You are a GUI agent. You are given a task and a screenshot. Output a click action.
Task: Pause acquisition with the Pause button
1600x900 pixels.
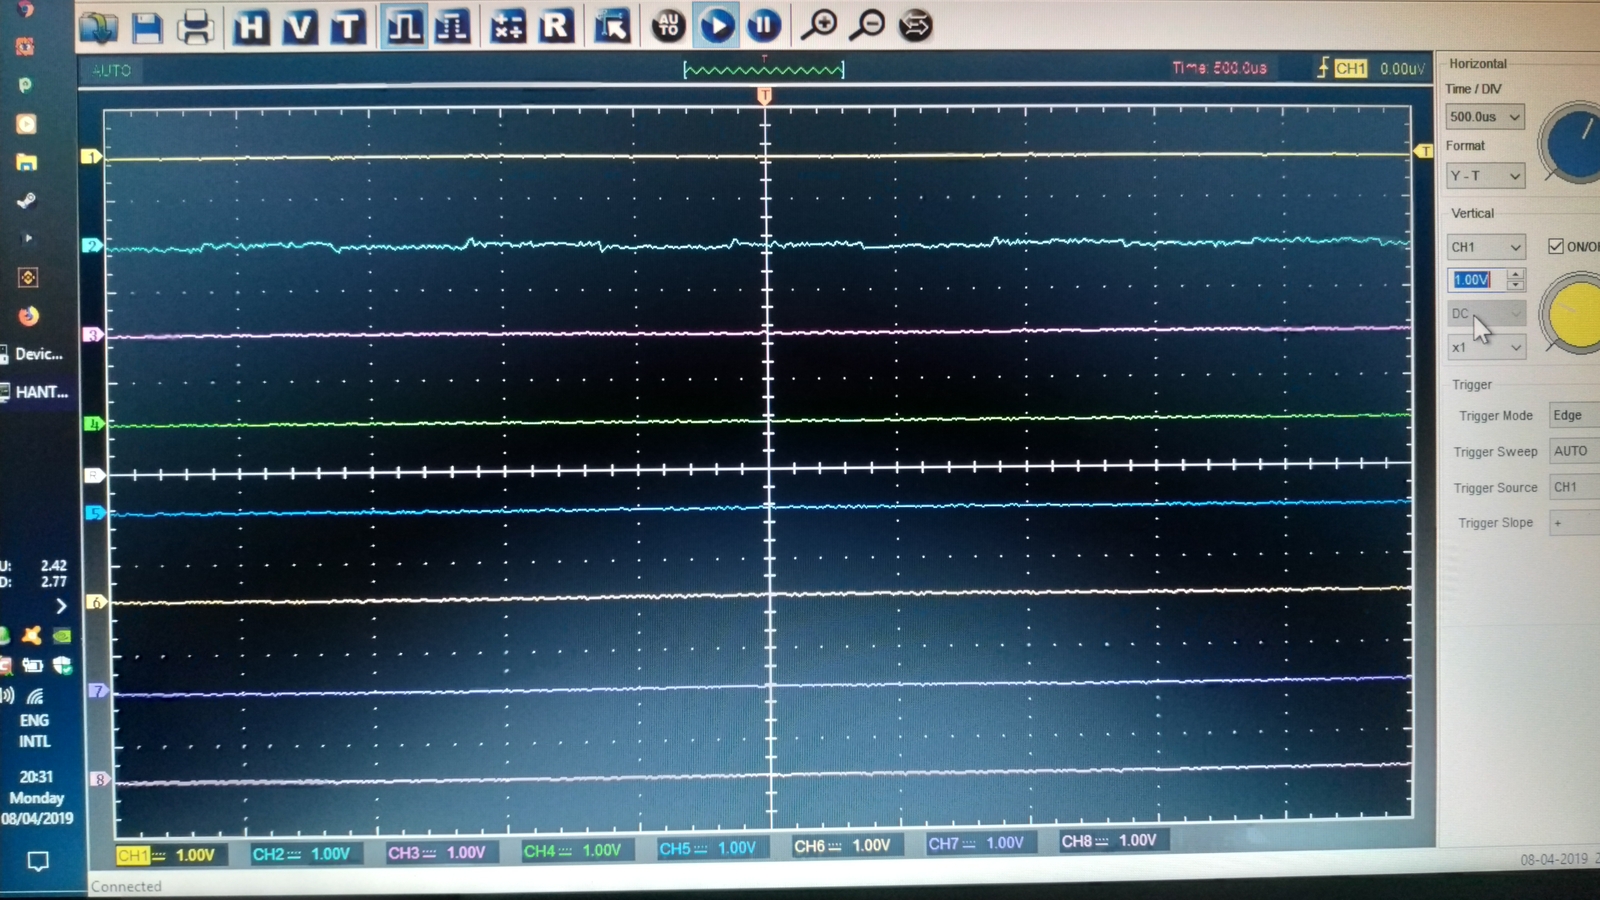point(764,25)
